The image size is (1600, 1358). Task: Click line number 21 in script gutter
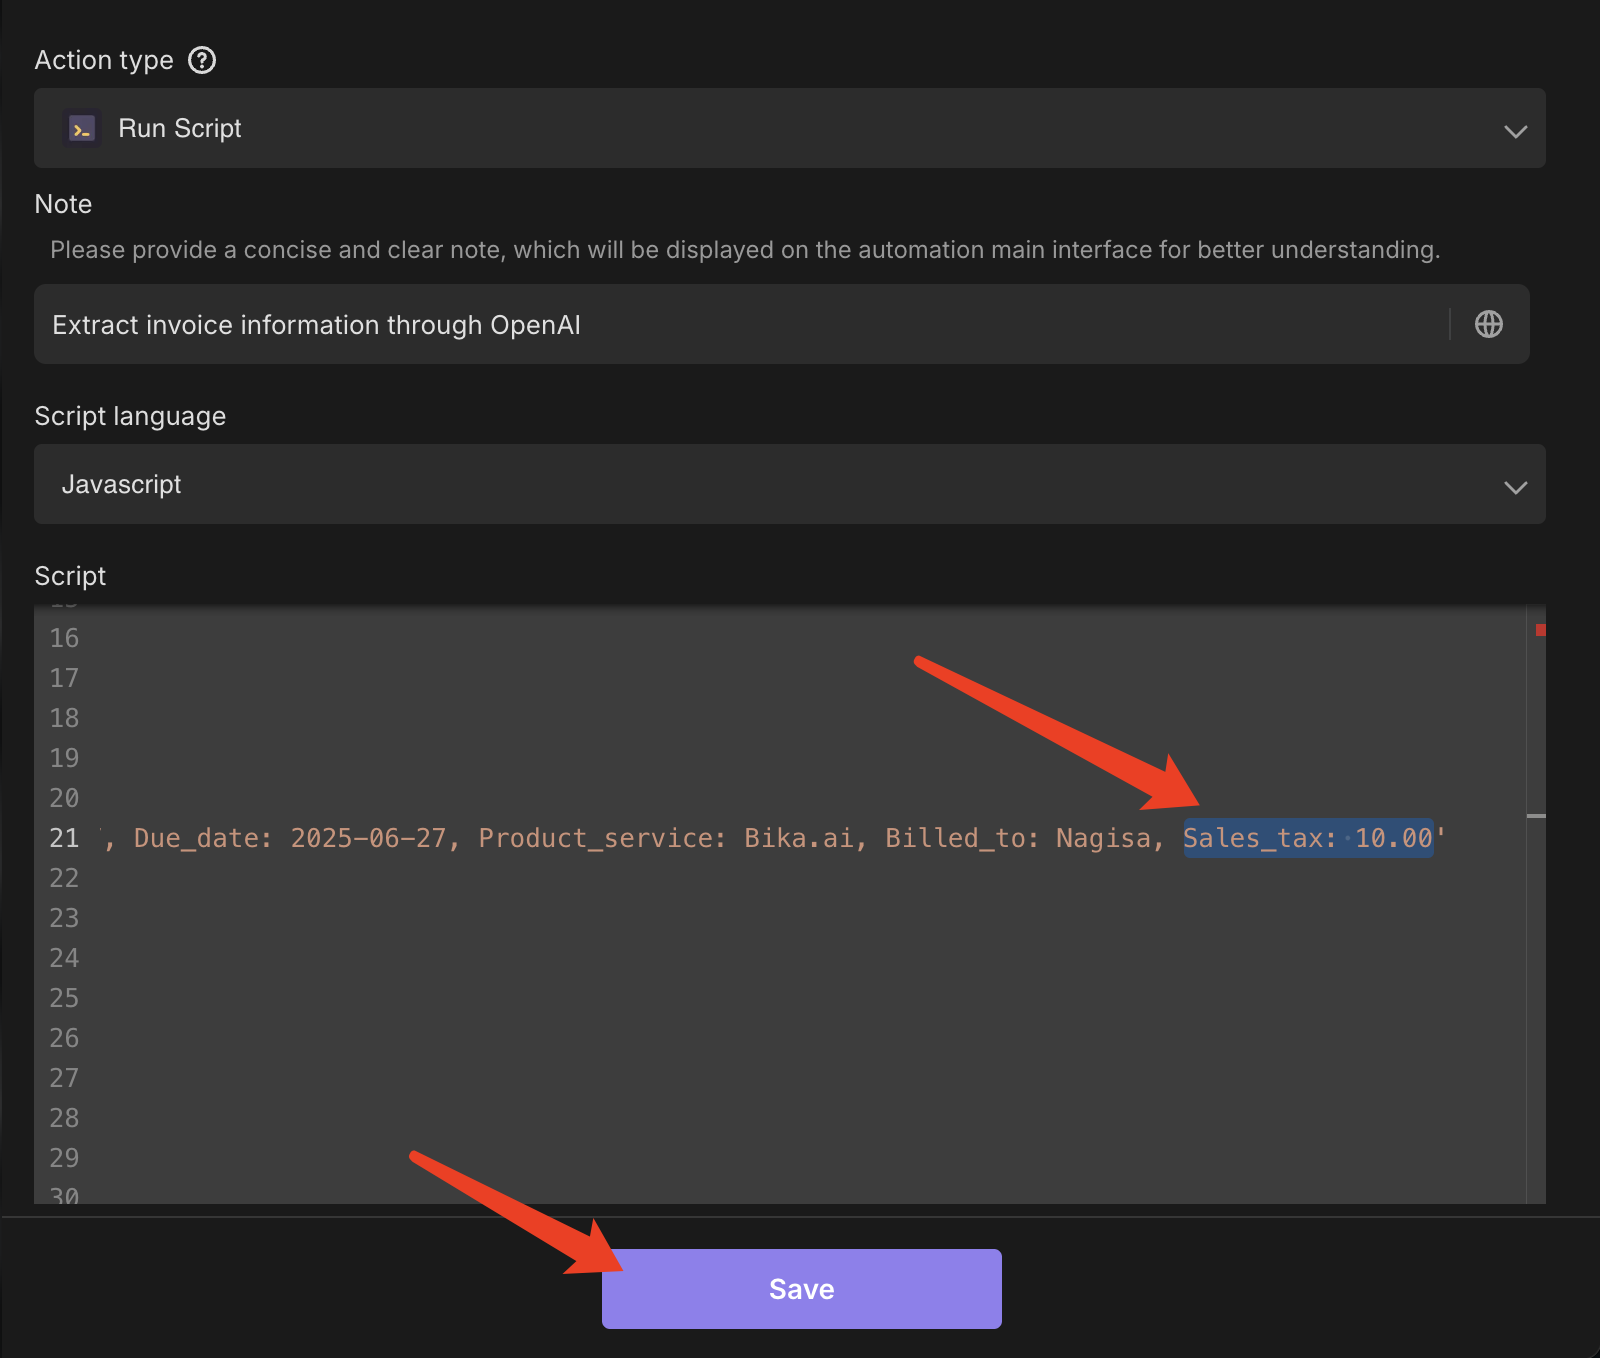[64, 838]
